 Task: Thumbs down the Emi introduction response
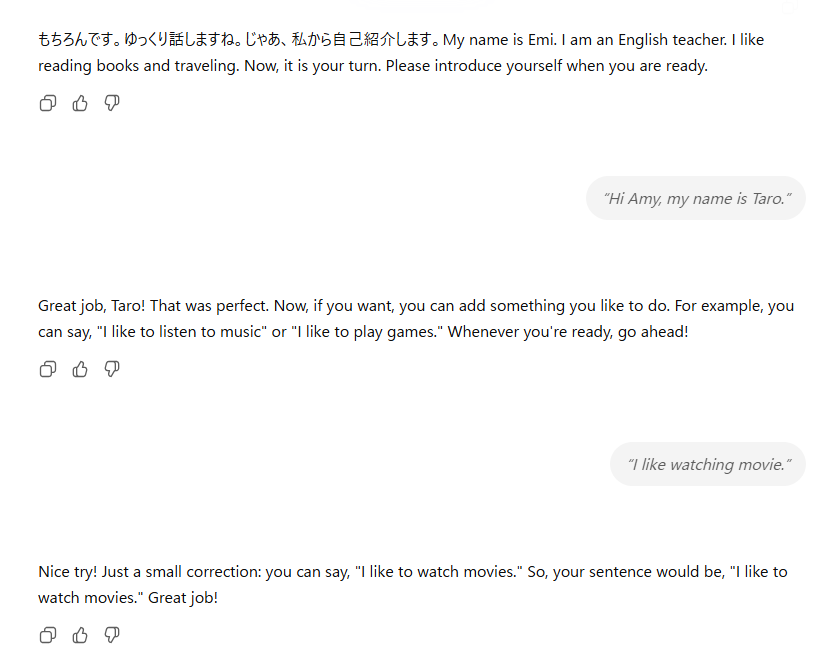(x=112, y=103)
